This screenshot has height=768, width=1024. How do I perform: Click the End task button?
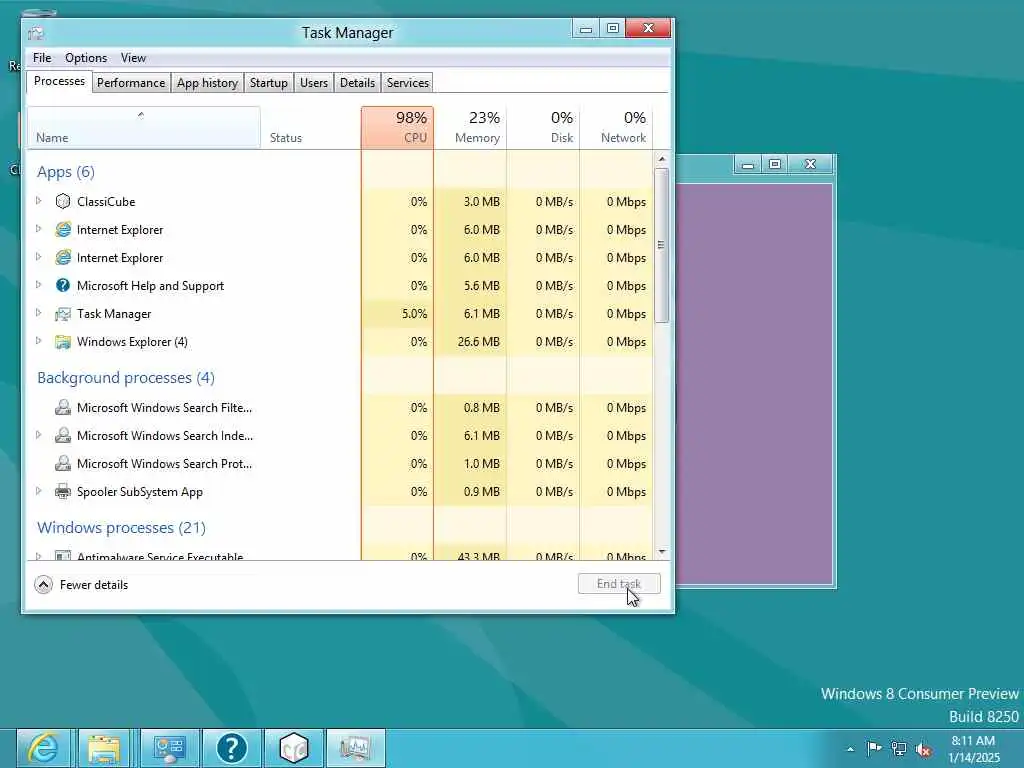point(619,584)
